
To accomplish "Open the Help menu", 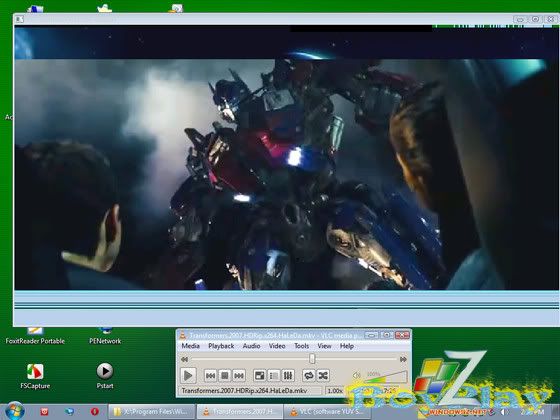I will [346, 346].
